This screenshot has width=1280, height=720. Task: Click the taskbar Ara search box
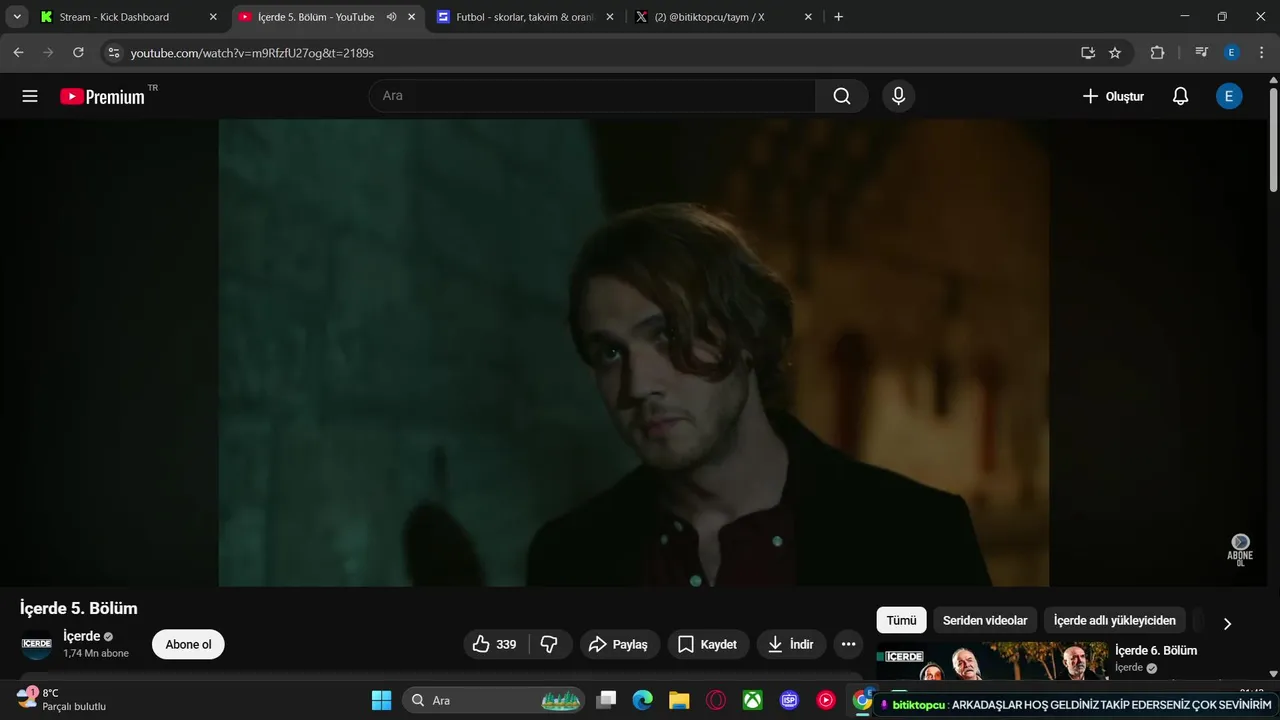(x=493, y=700)
